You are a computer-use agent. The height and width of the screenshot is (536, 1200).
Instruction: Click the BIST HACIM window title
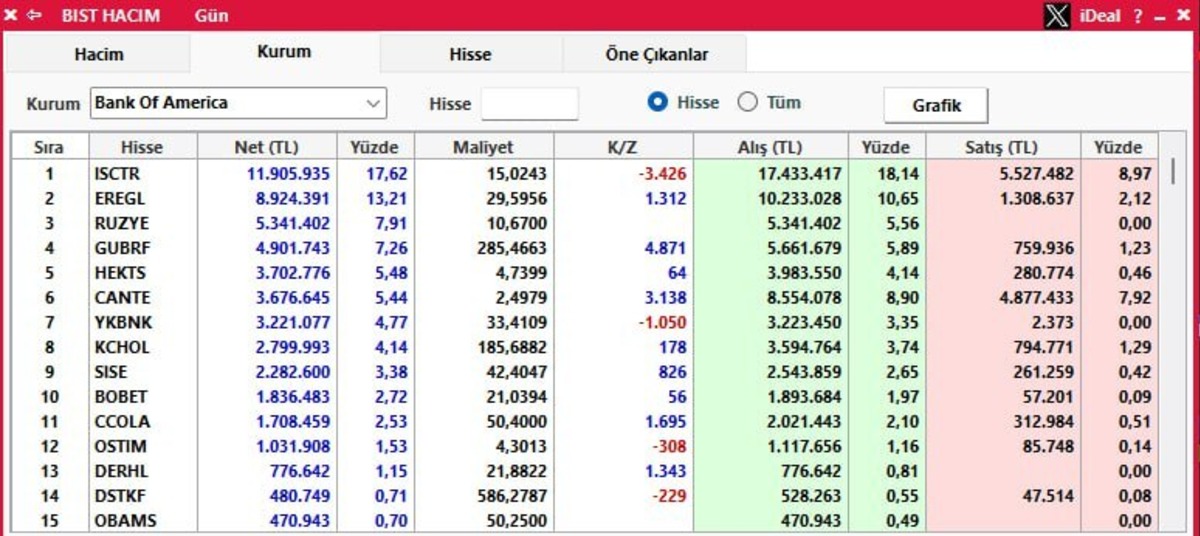[x=111, y=16]
